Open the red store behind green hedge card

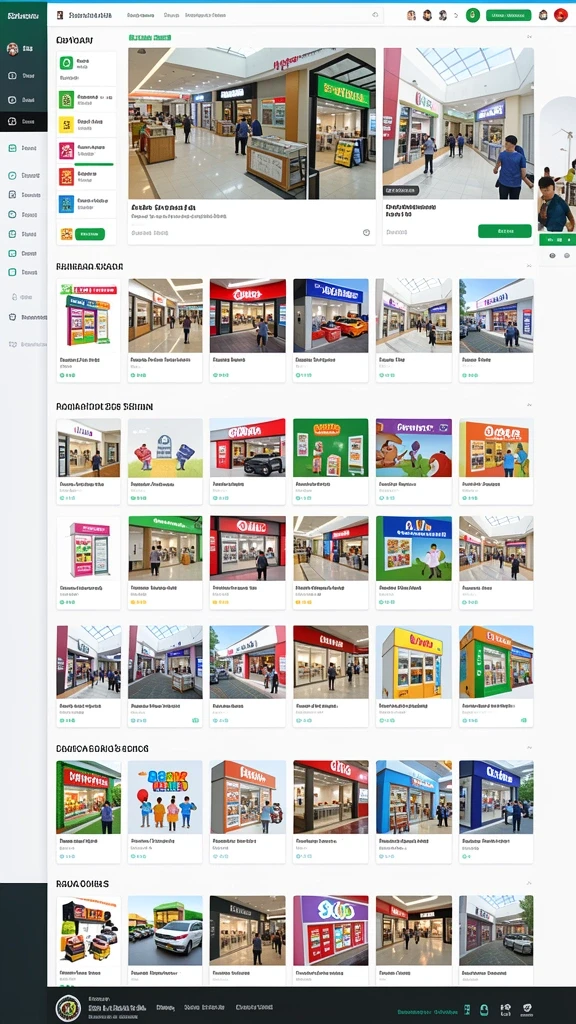coord(88,812)
